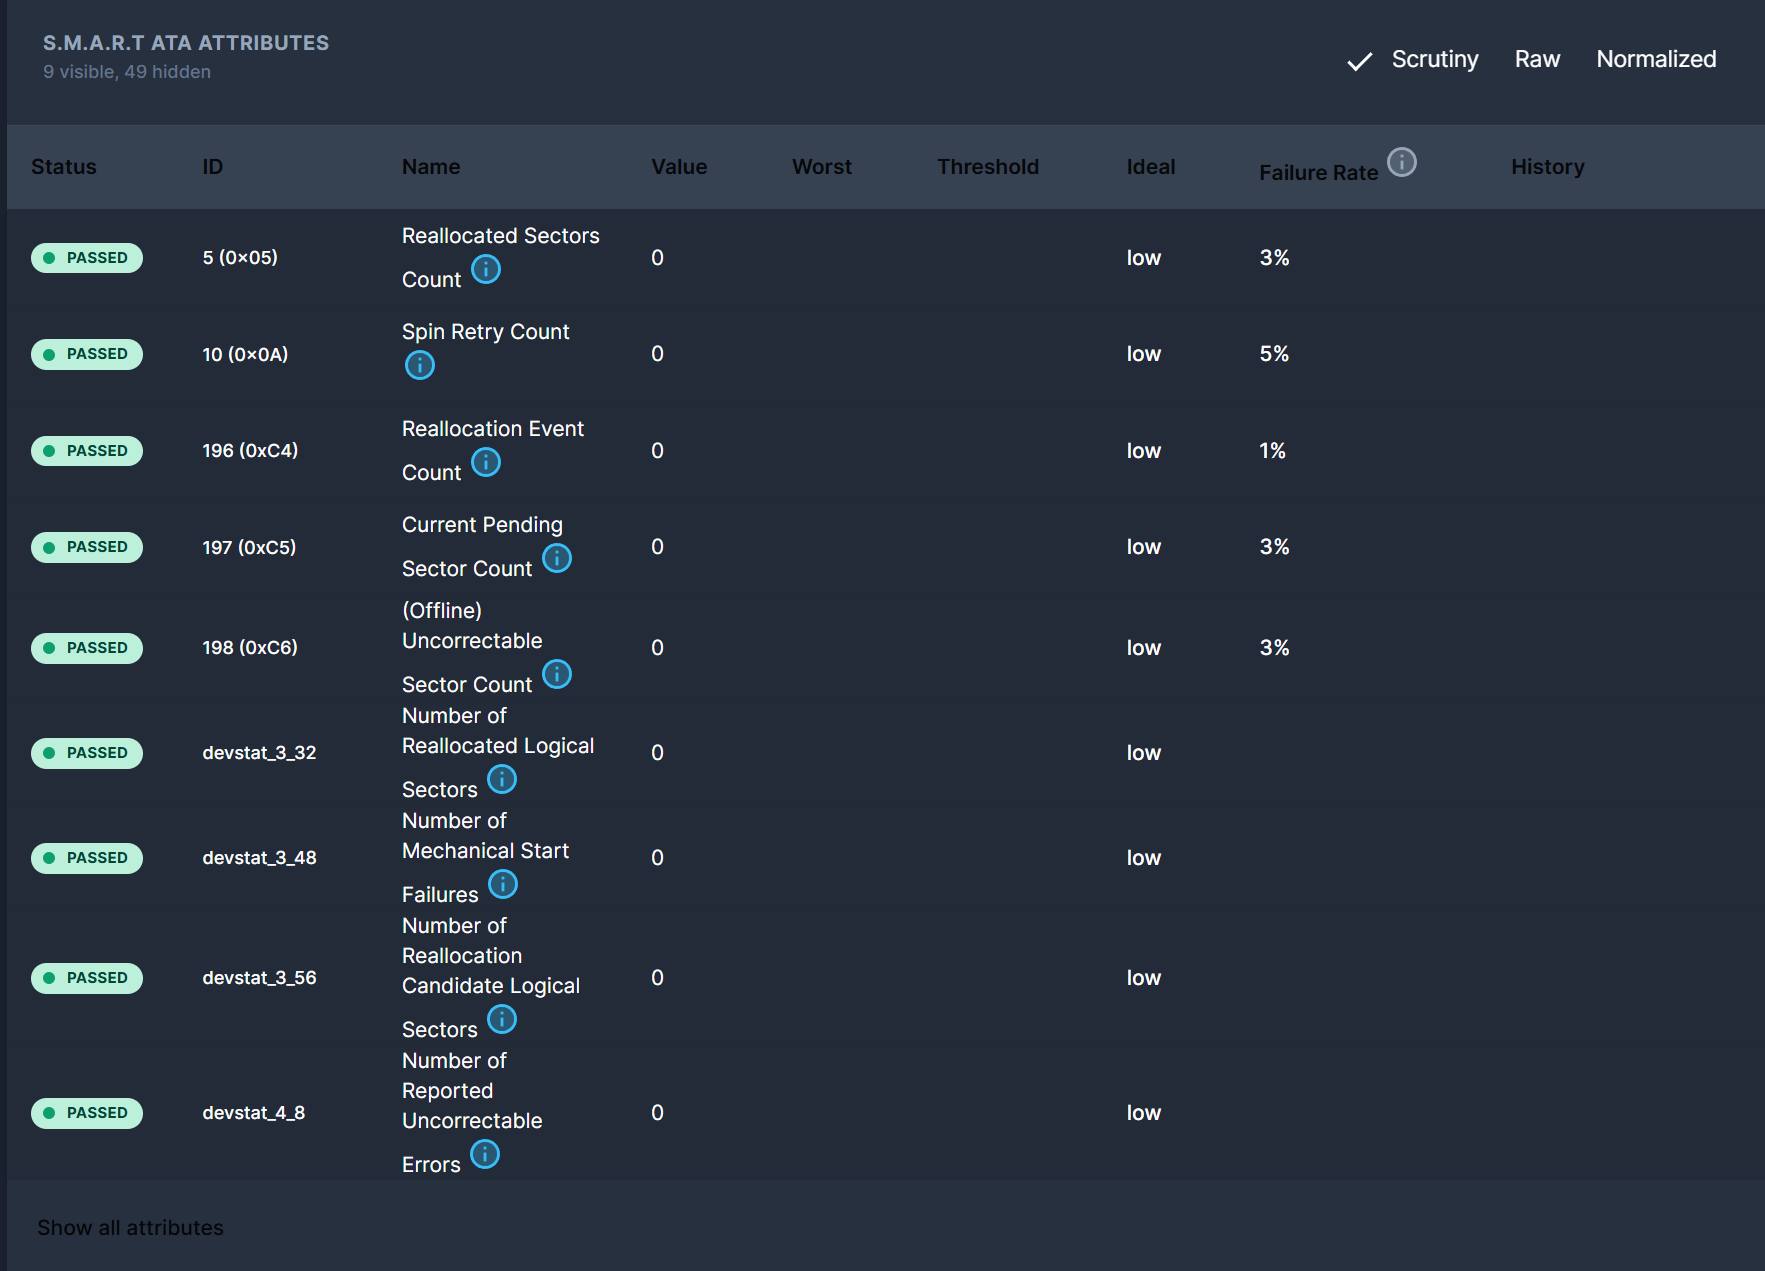This screenshot has width=1765, height=1271.
Task: Click PASSED badge for devstat_3_32
Action: pos(87,753)
